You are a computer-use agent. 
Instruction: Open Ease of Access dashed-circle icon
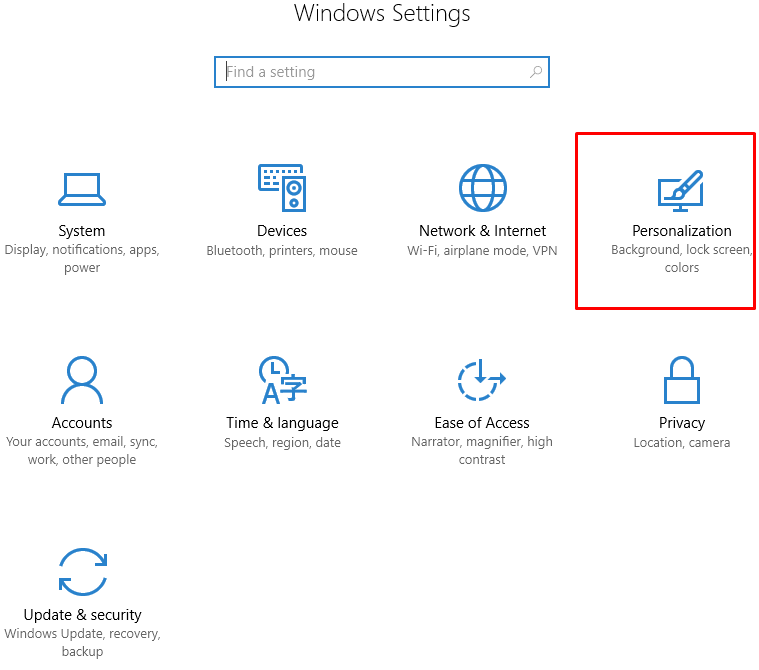pos(482,380)
